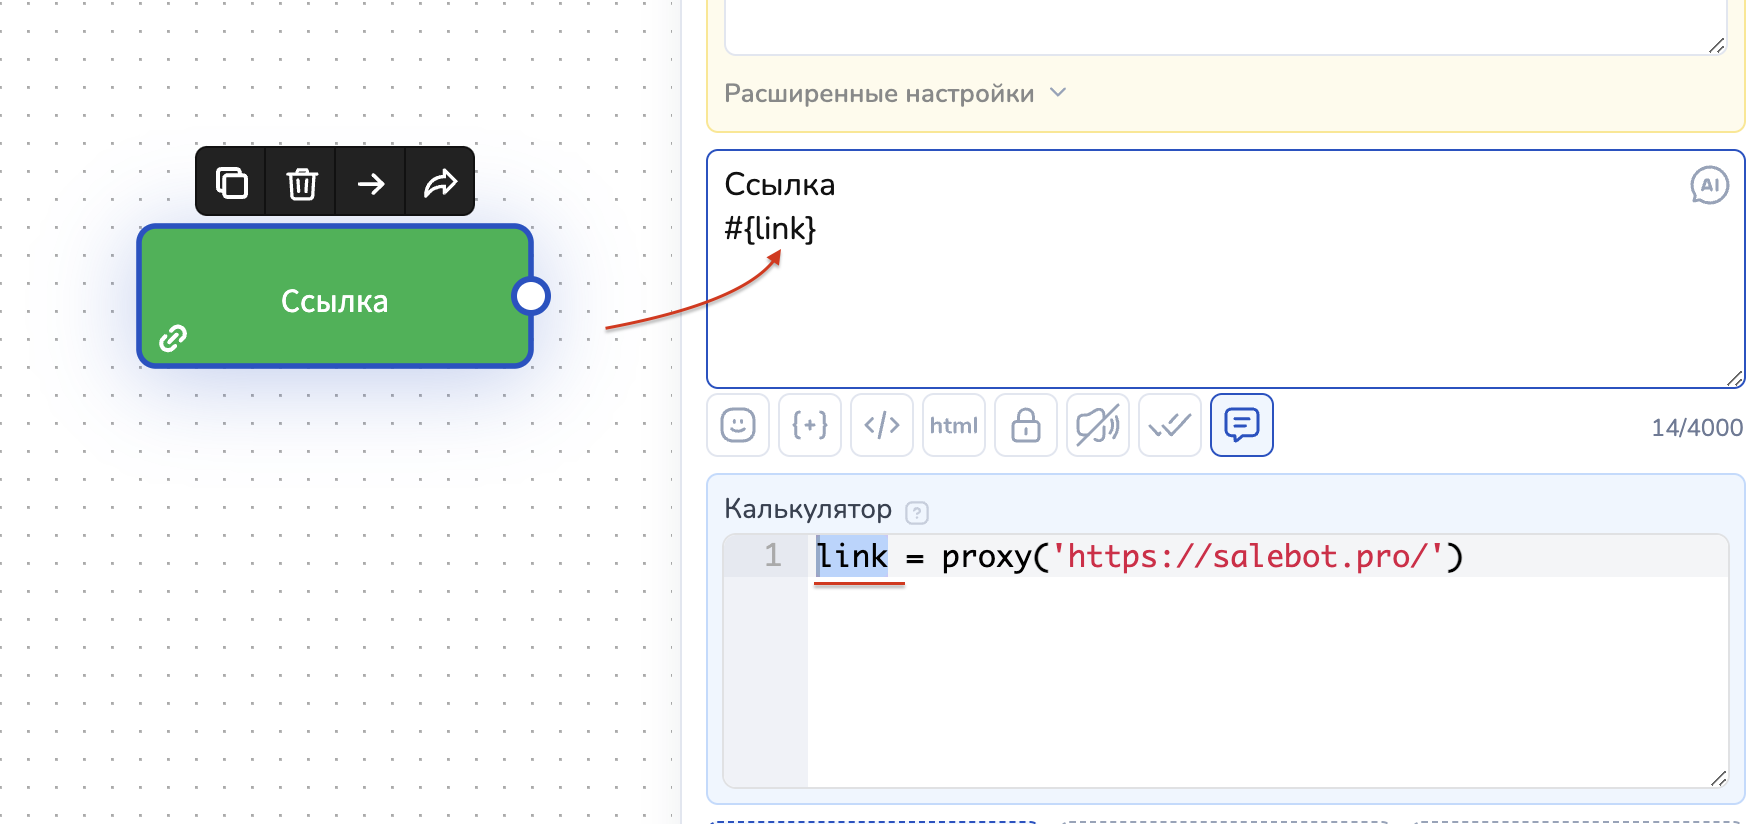Toggle the highlighted message bubble button

1242,425
